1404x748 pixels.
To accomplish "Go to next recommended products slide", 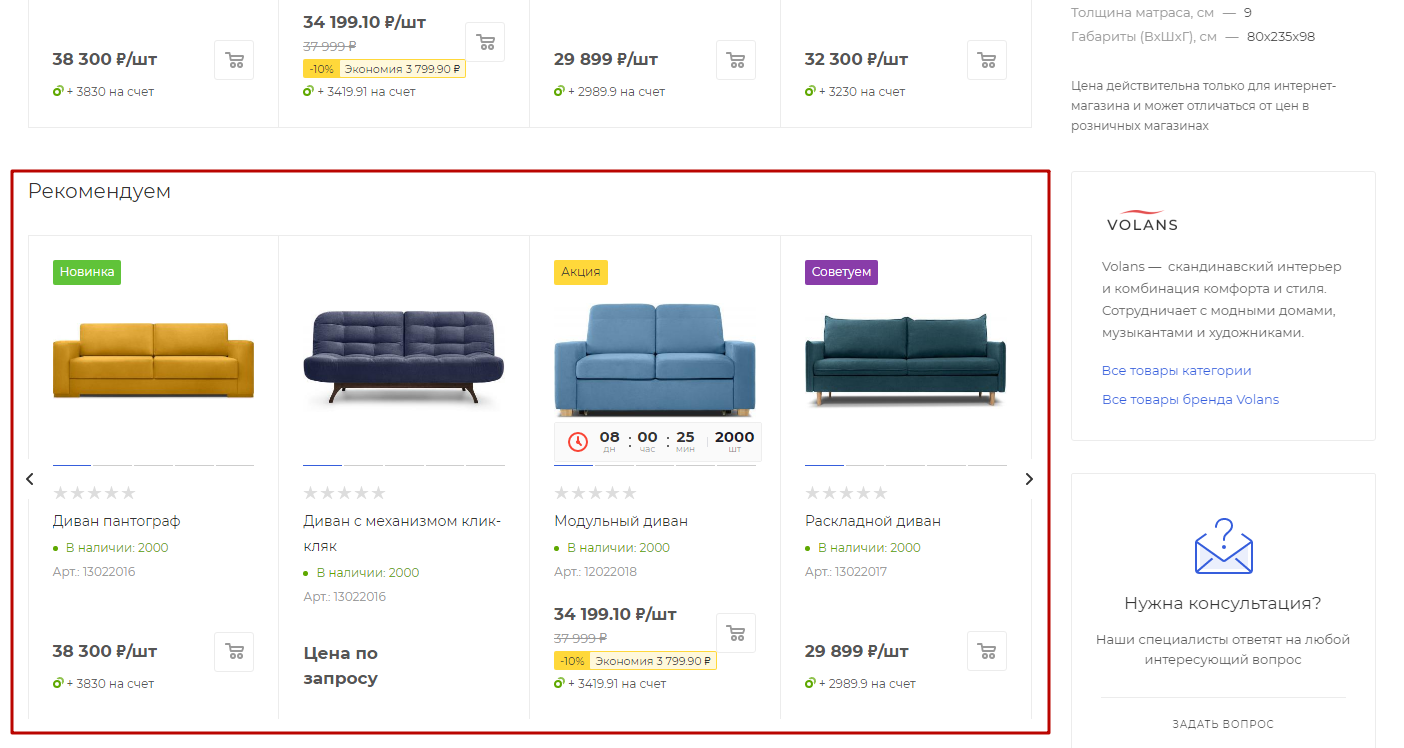I will [x=1029, y=479].
